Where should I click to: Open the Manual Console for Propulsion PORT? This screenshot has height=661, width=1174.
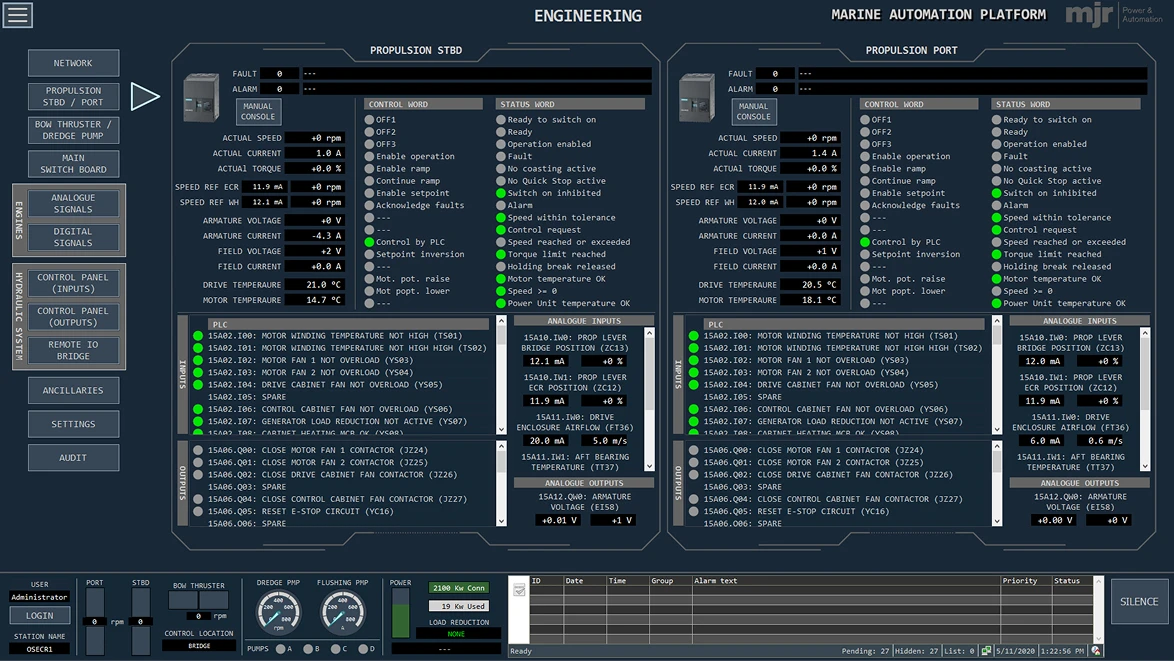click(x=753, y=112)
